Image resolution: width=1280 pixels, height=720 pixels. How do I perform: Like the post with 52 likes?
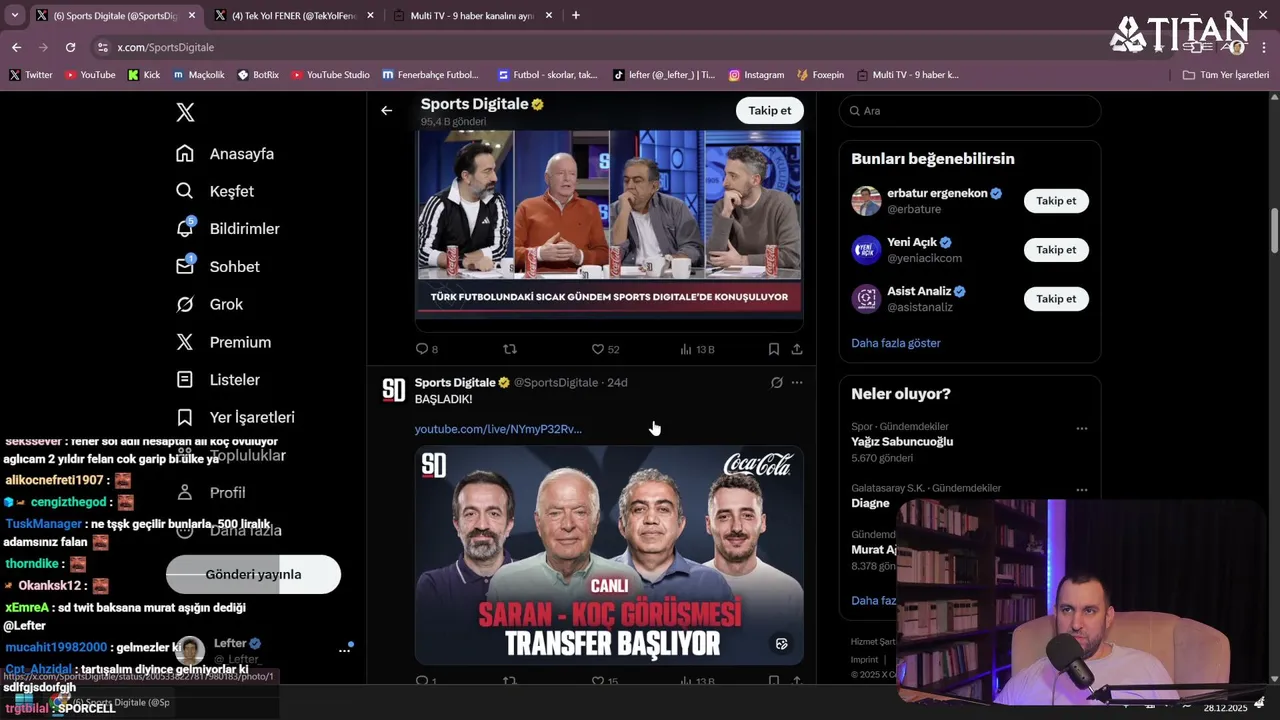click(x=605, y=349)
